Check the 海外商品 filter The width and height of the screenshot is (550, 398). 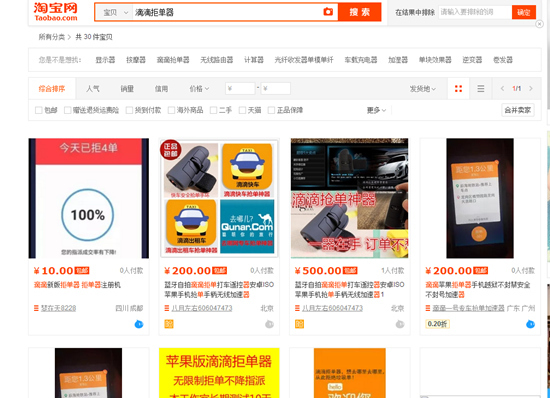[171, 110]
